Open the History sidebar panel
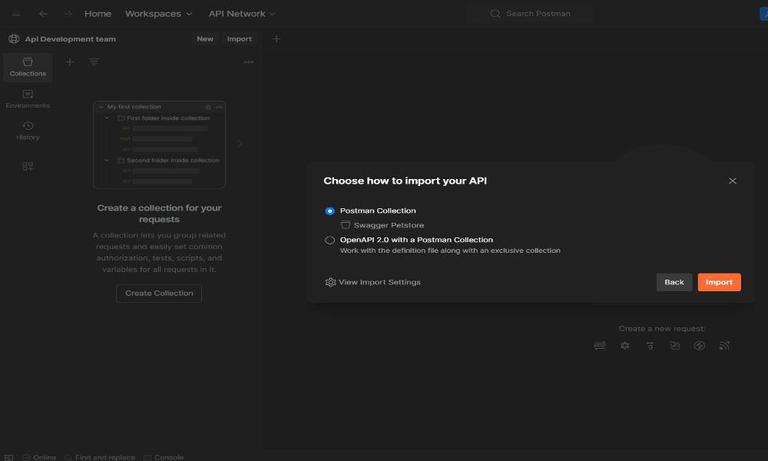The width and height of the screenshot is (768, 461). point(27,130)
